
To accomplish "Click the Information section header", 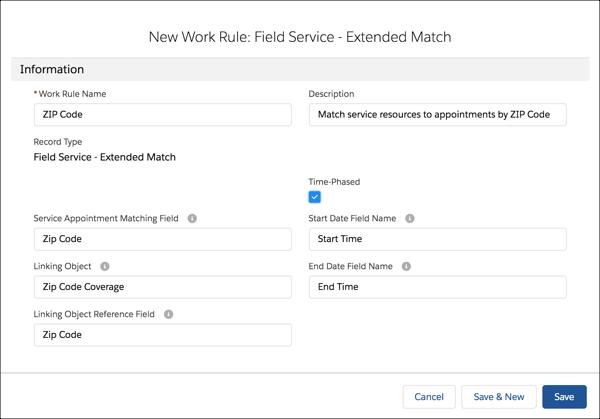I will coord(300,69).
